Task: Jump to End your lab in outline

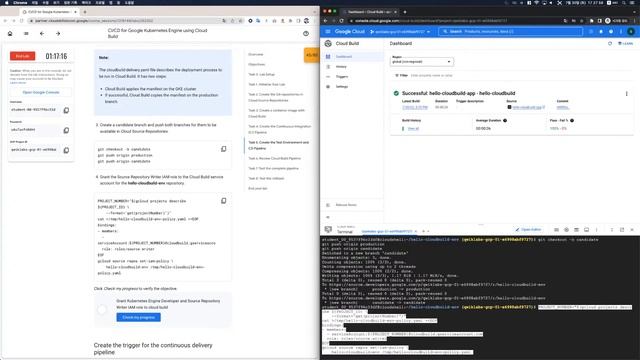Action: click(x=258, y=189)
